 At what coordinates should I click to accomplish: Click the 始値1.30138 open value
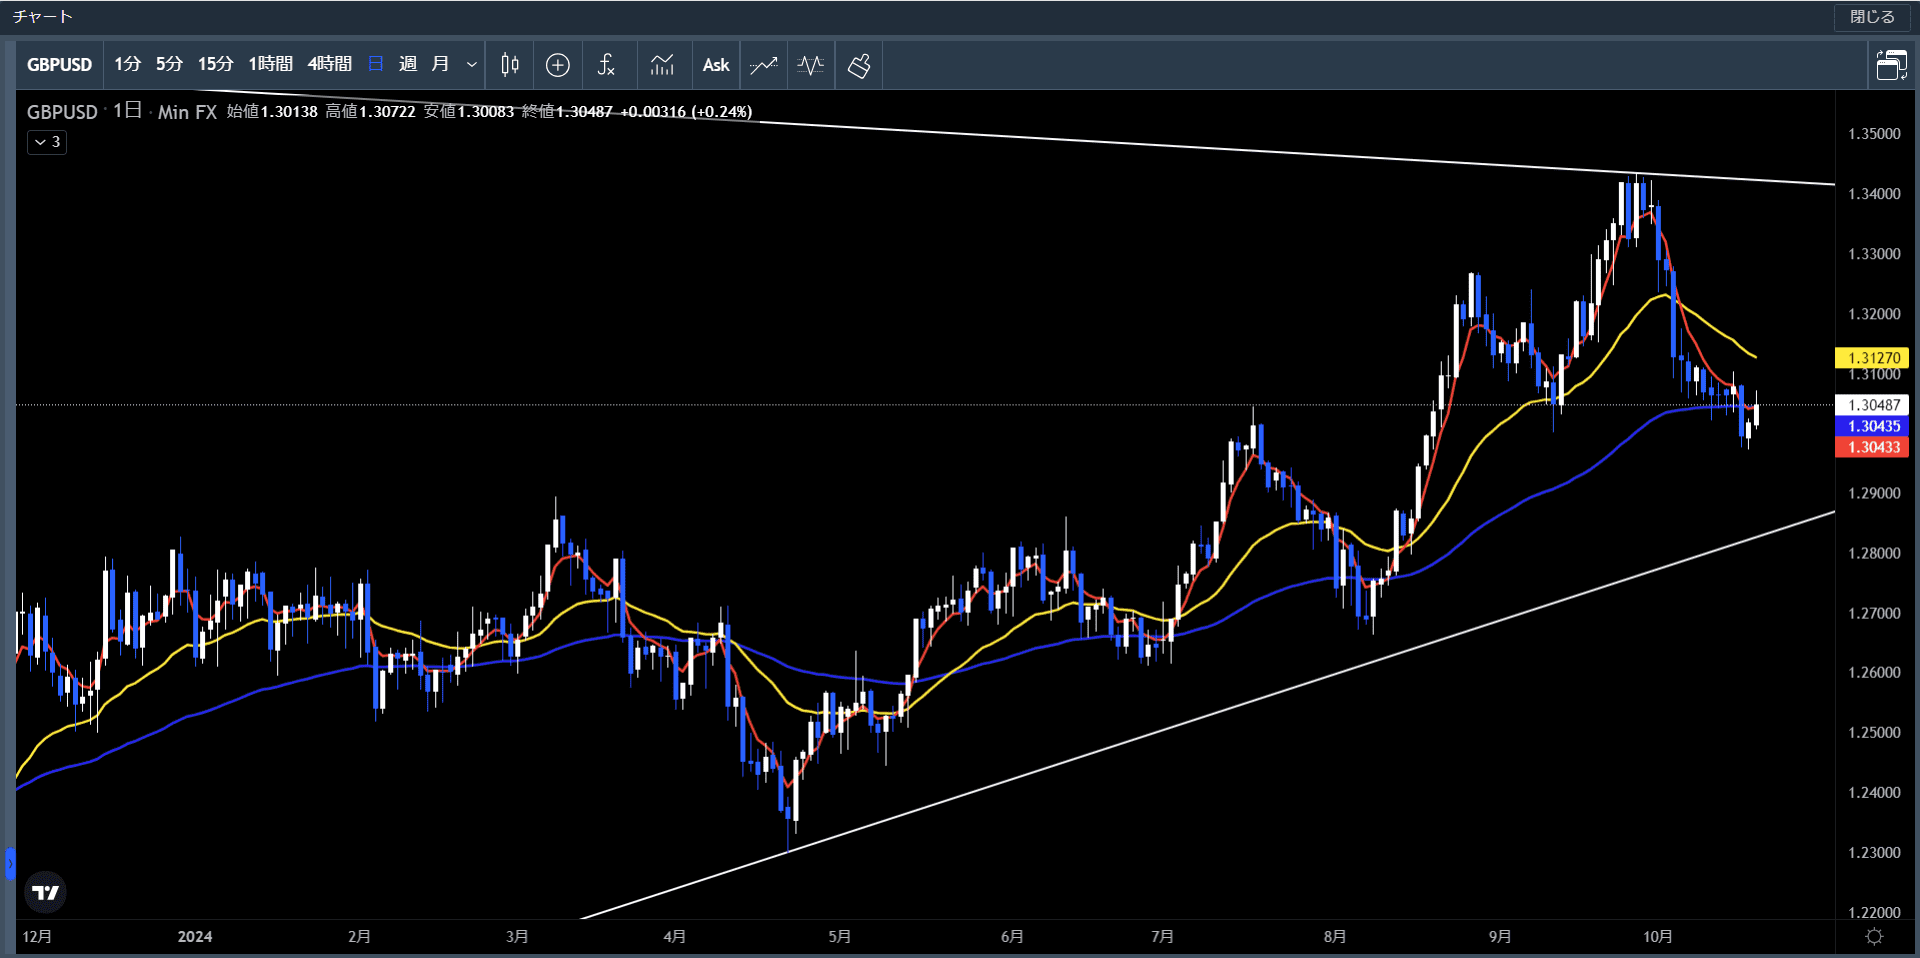[x=272, y=112]
